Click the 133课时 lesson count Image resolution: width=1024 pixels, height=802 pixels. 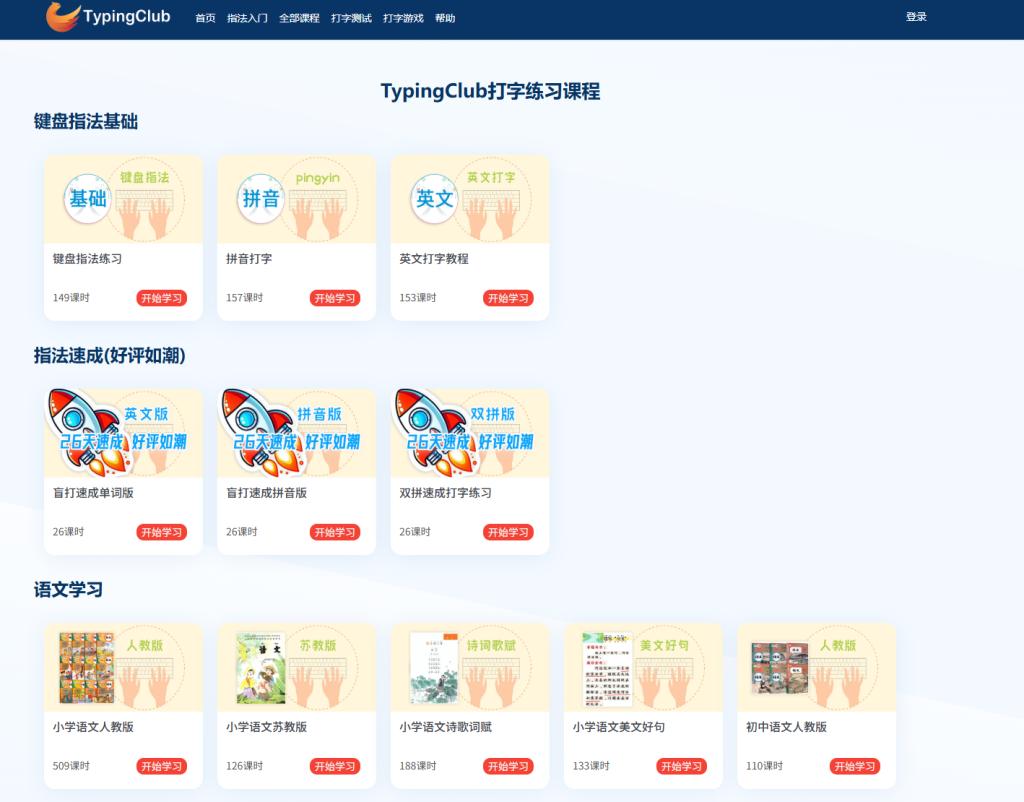591,765
